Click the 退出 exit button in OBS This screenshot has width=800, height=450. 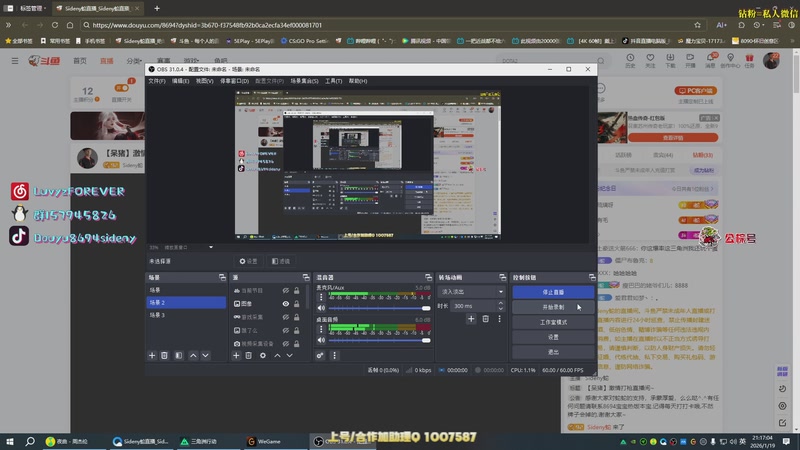coord(553,352)
